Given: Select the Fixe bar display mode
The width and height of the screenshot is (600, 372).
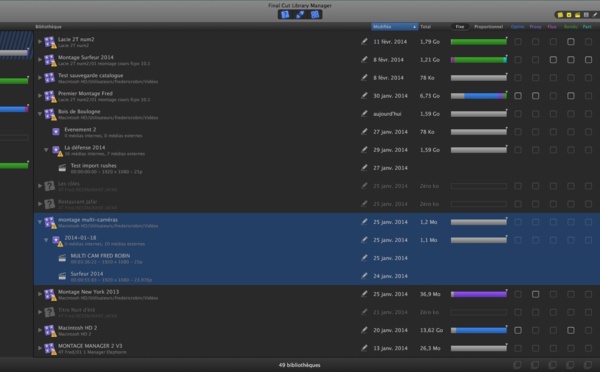Looking at the screenshot, I should pyautogui.click(x=460, y=27).
